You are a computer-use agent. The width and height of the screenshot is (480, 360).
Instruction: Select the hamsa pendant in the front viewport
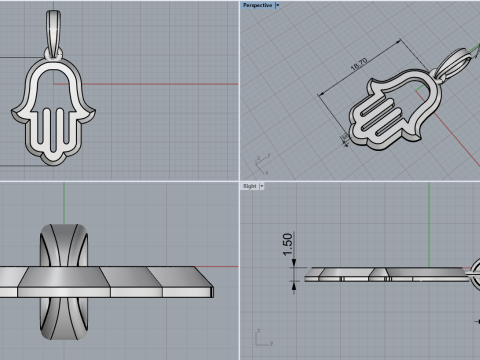coord(53,112)
